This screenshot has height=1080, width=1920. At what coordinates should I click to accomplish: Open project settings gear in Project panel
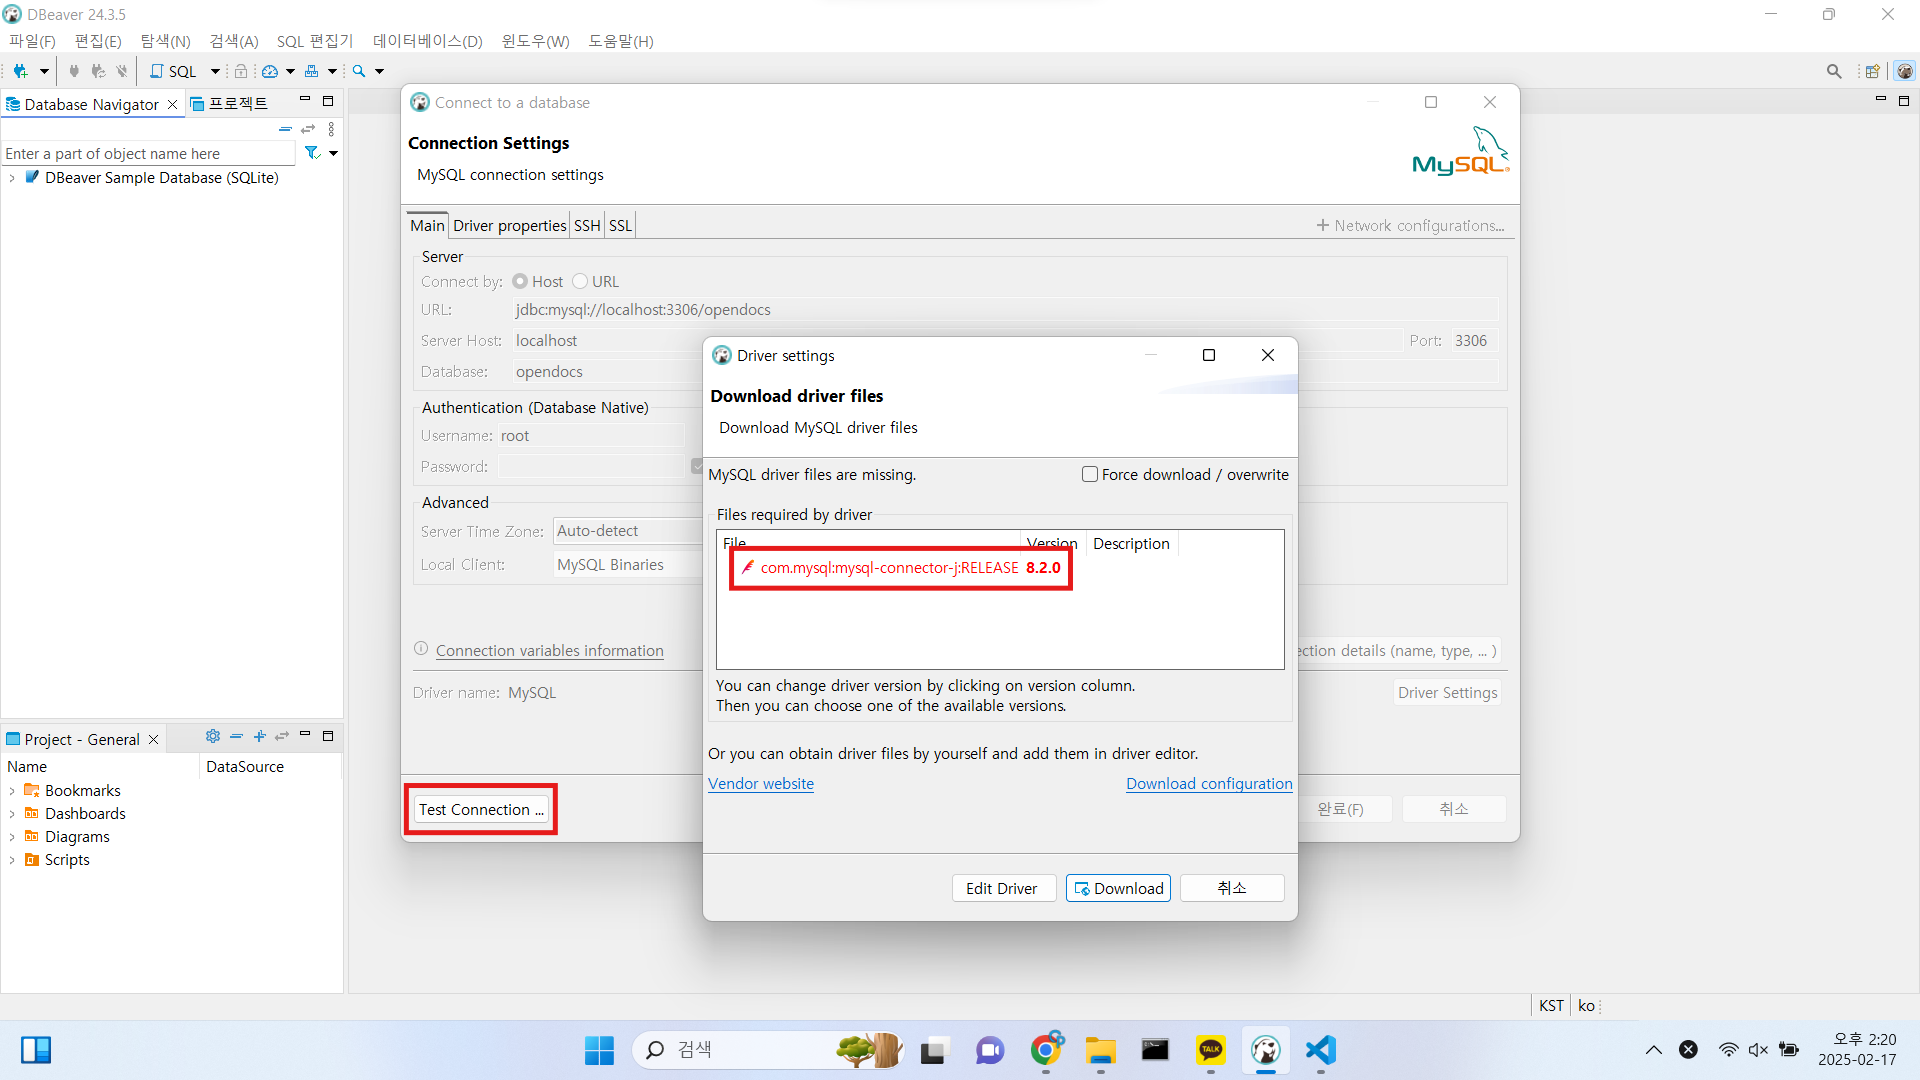tap(212, 737)
